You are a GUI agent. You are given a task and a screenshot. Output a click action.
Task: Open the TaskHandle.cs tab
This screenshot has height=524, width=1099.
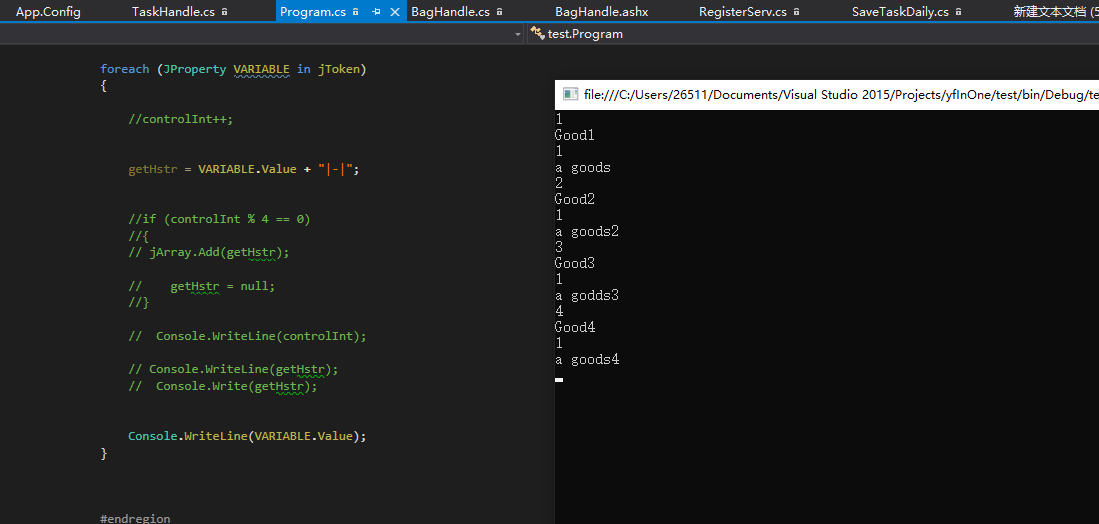[x=172, y=12]
